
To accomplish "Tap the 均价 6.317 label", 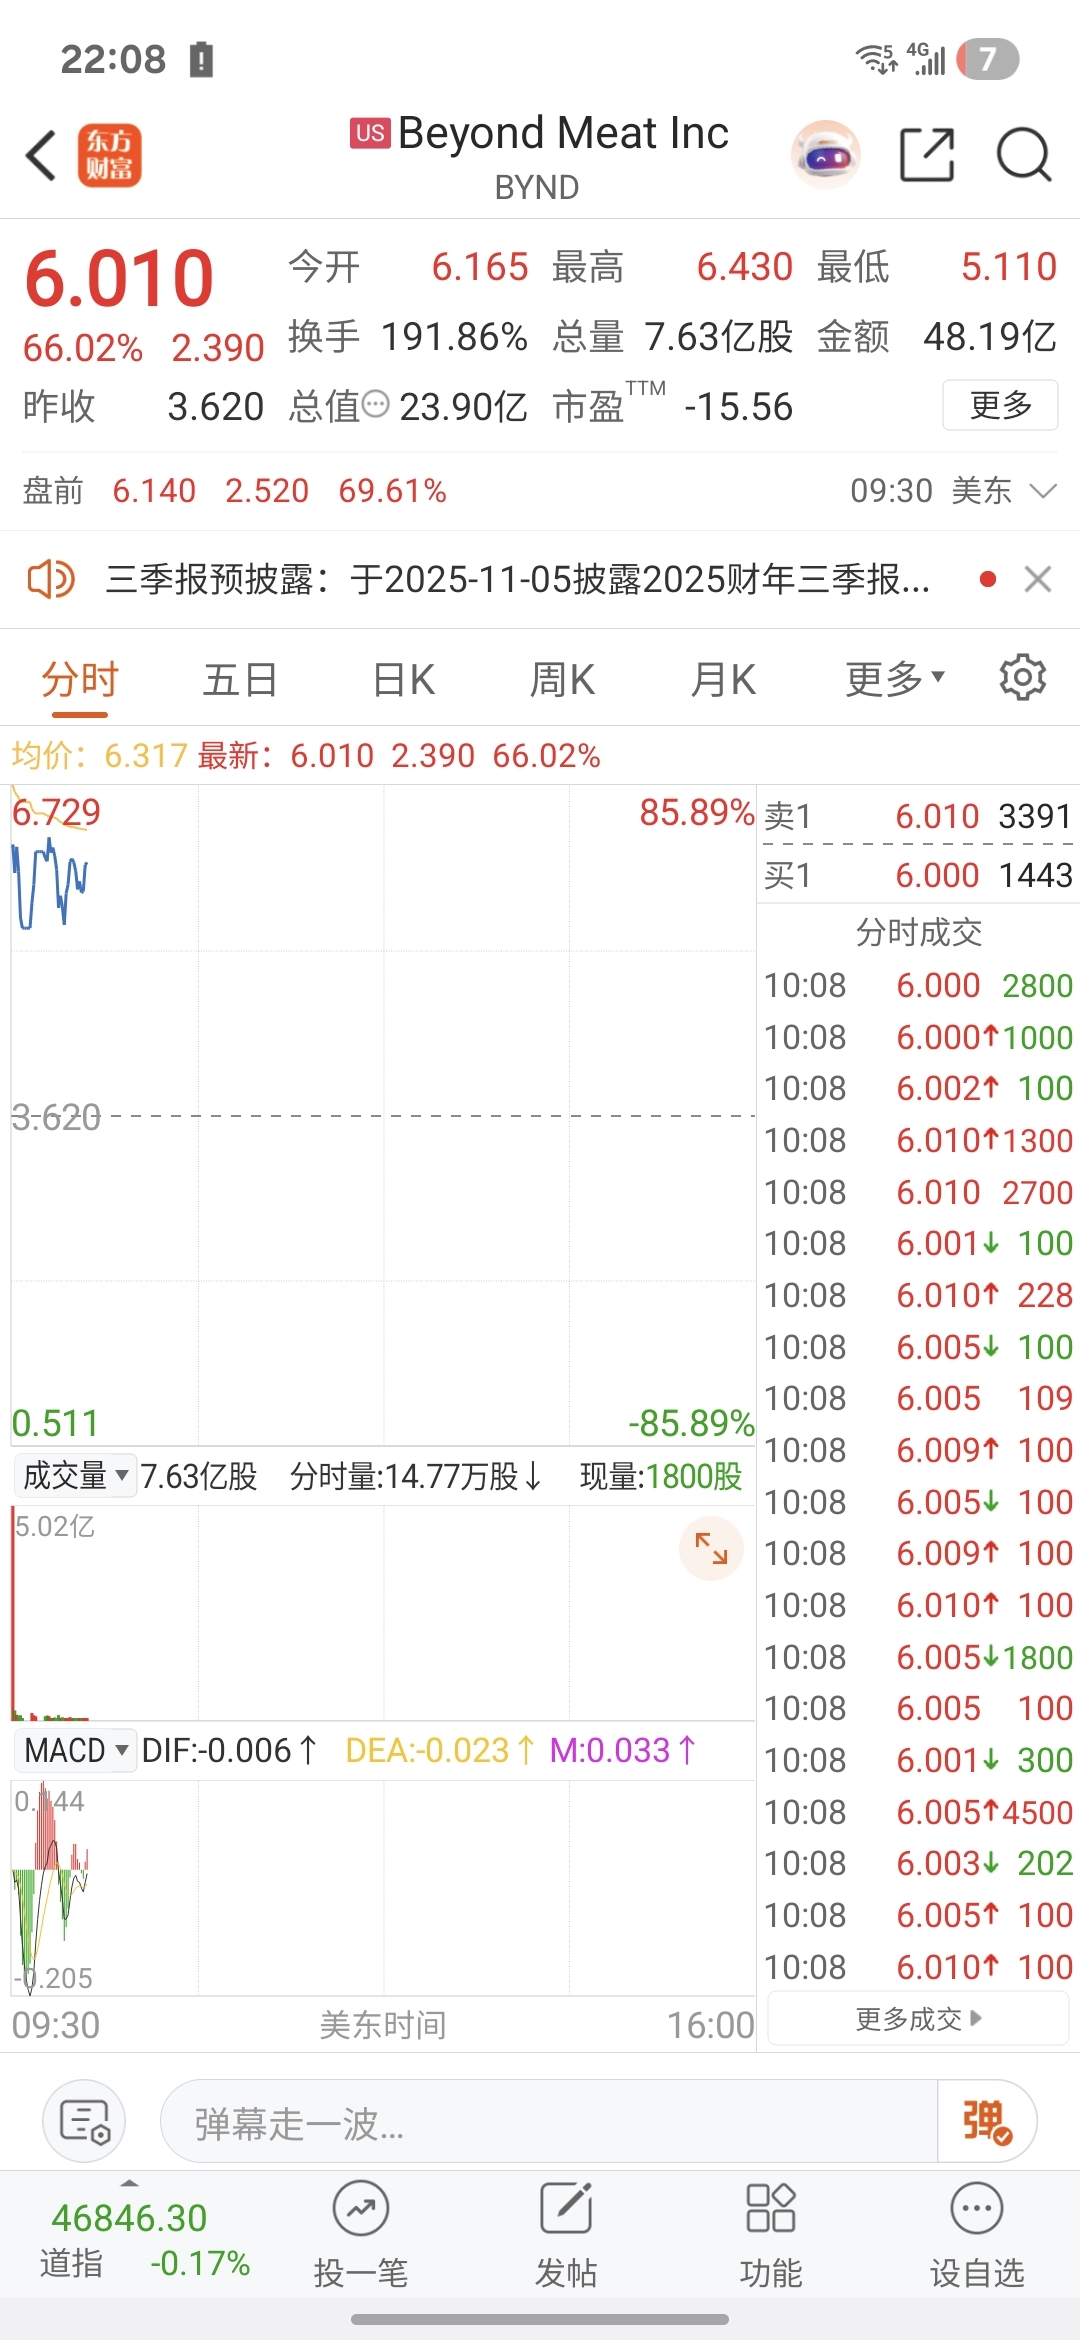I will tap(99, 755).
